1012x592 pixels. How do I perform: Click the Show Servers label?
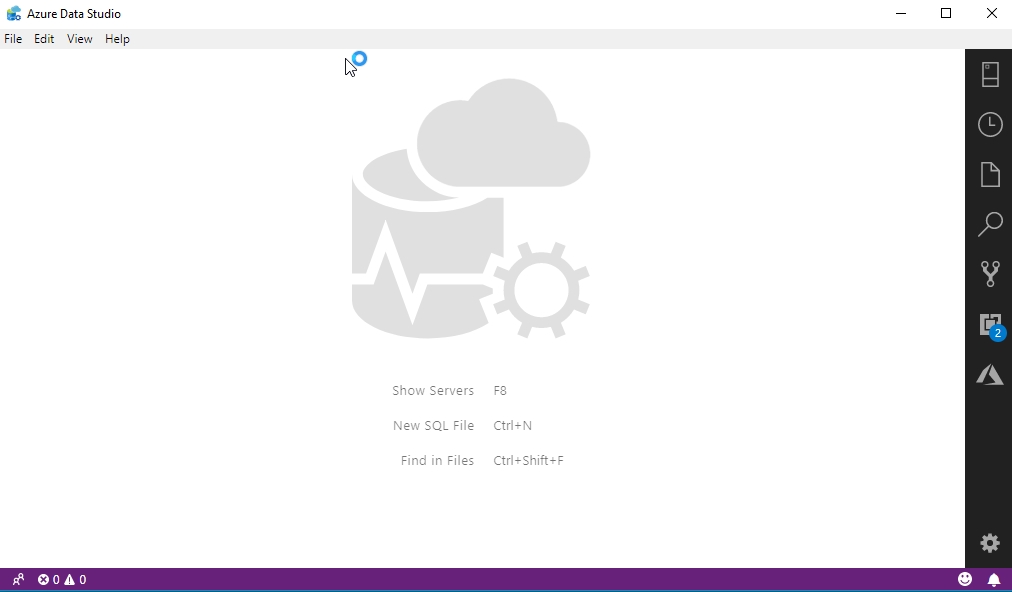[x=433, y=391]
